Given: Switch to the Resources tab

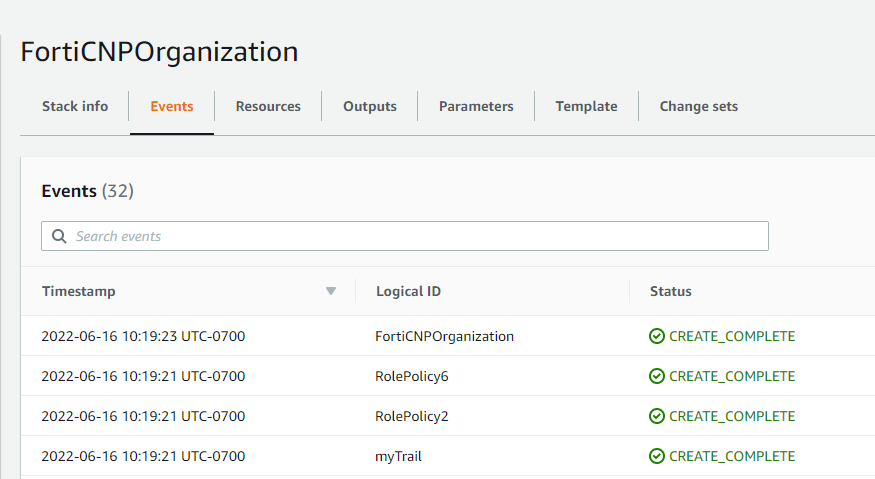Looking at the screenshot, I should (268, 106).
